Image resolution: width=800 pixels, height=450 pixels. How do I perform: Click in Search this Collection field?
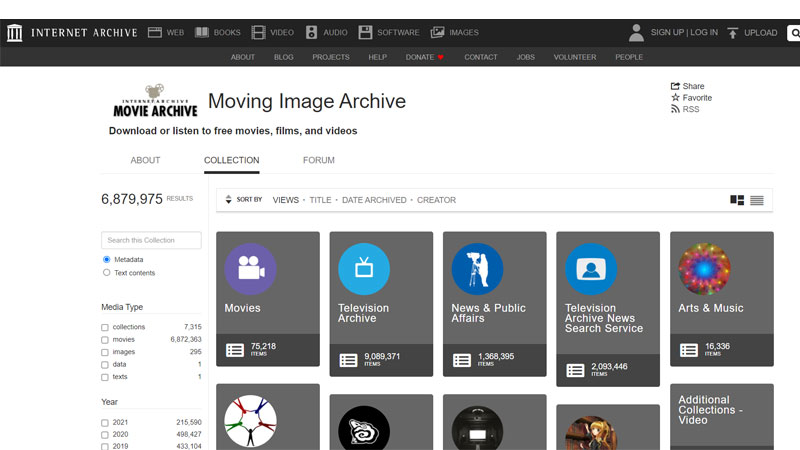point(151,240)
